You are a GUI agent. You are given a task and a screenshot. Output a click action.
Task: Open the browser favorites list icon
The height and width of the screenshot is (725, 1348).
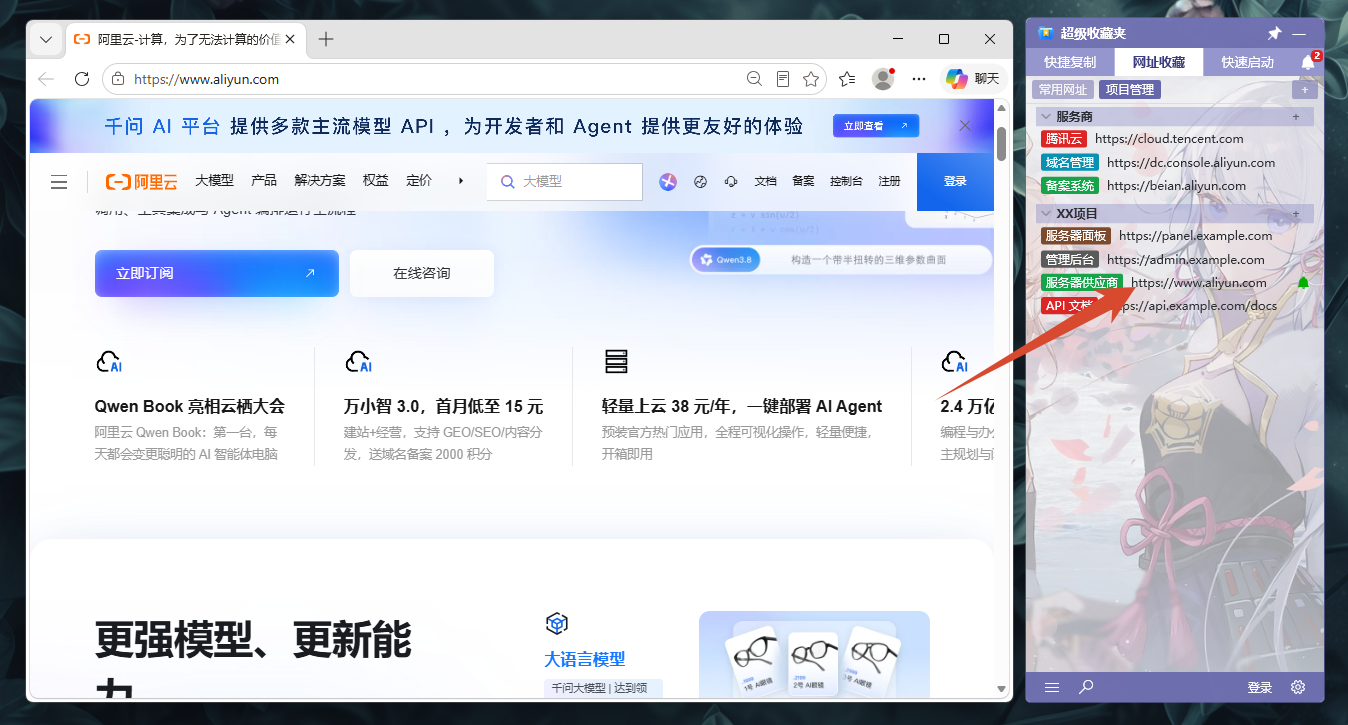[x=847, y=79]
